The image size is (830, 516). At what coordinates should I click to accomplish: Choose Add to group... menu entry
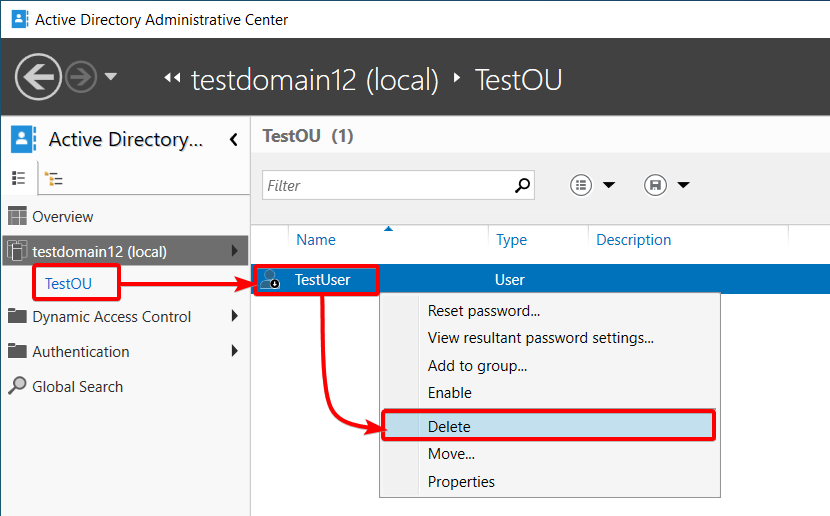(477, 366)
